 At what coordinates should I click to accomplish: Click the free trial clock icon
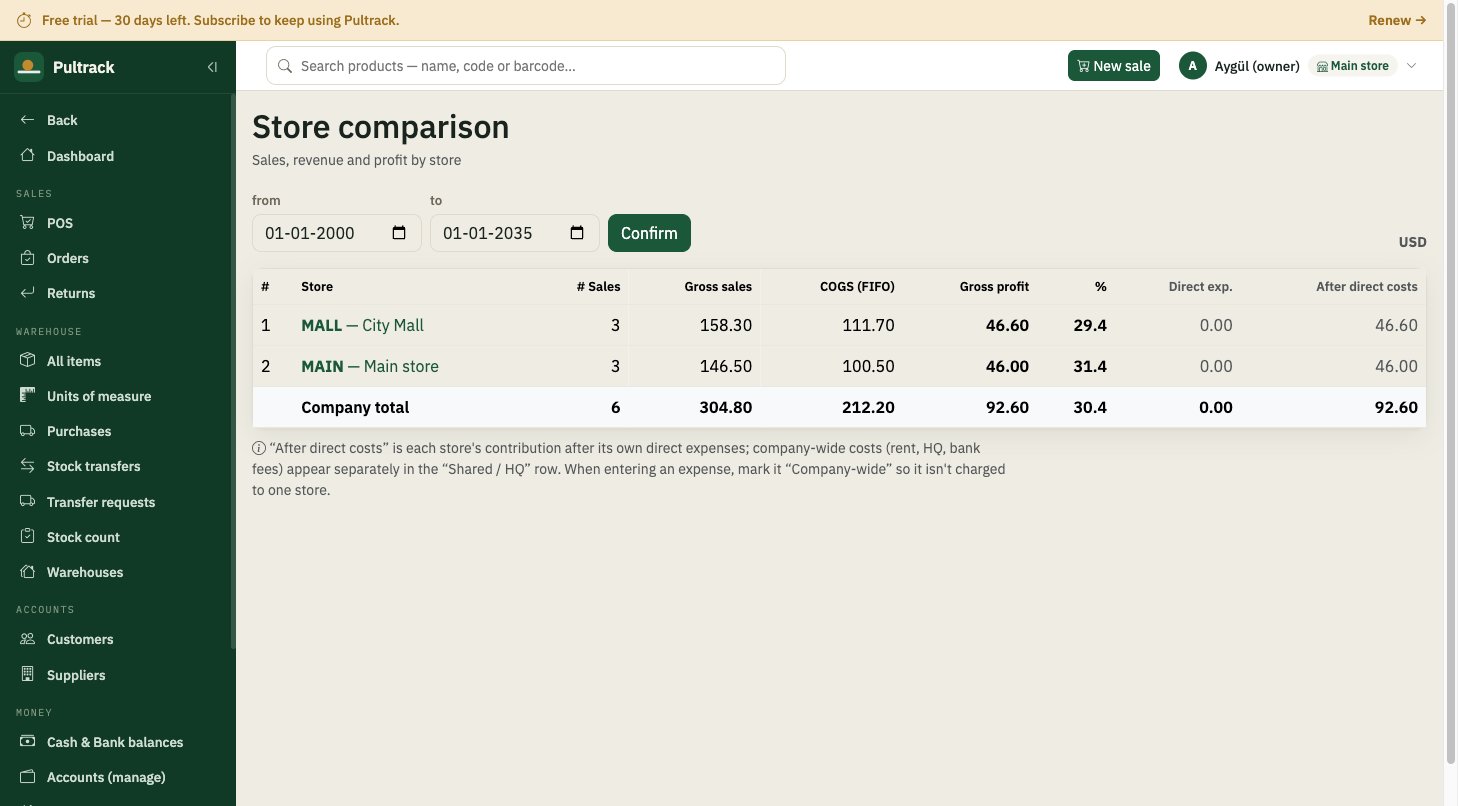tap(24, 20)
